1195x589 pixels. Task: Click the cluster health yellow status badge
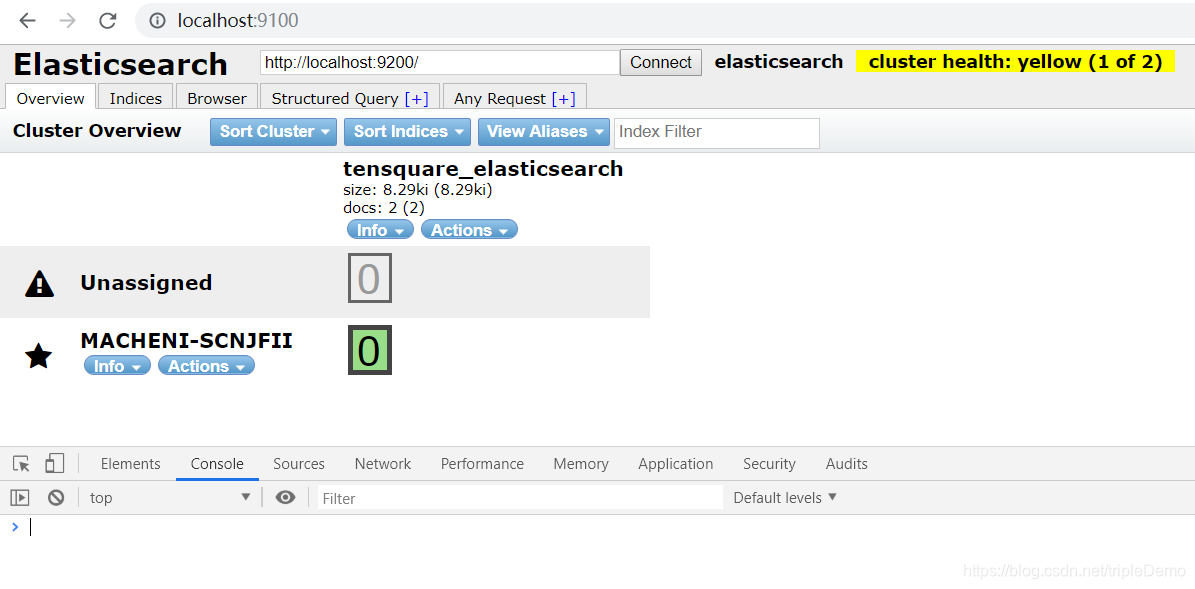pyautogui.click(x=1015, y=62)
